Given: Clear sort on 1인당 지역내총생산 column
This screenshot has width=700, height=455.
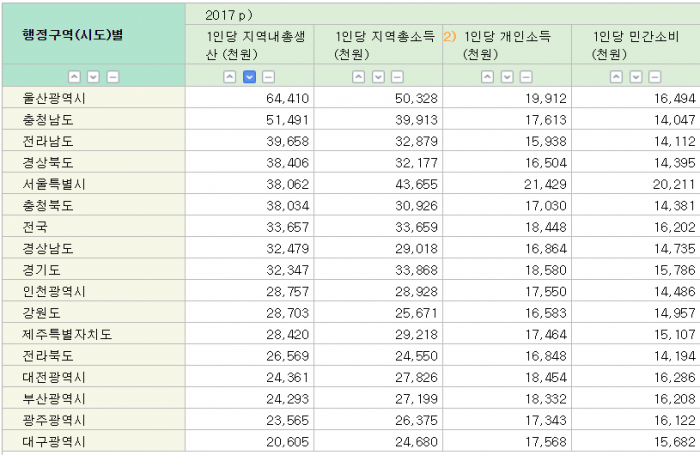Looking at the screenshot, I should coord(268,77).
